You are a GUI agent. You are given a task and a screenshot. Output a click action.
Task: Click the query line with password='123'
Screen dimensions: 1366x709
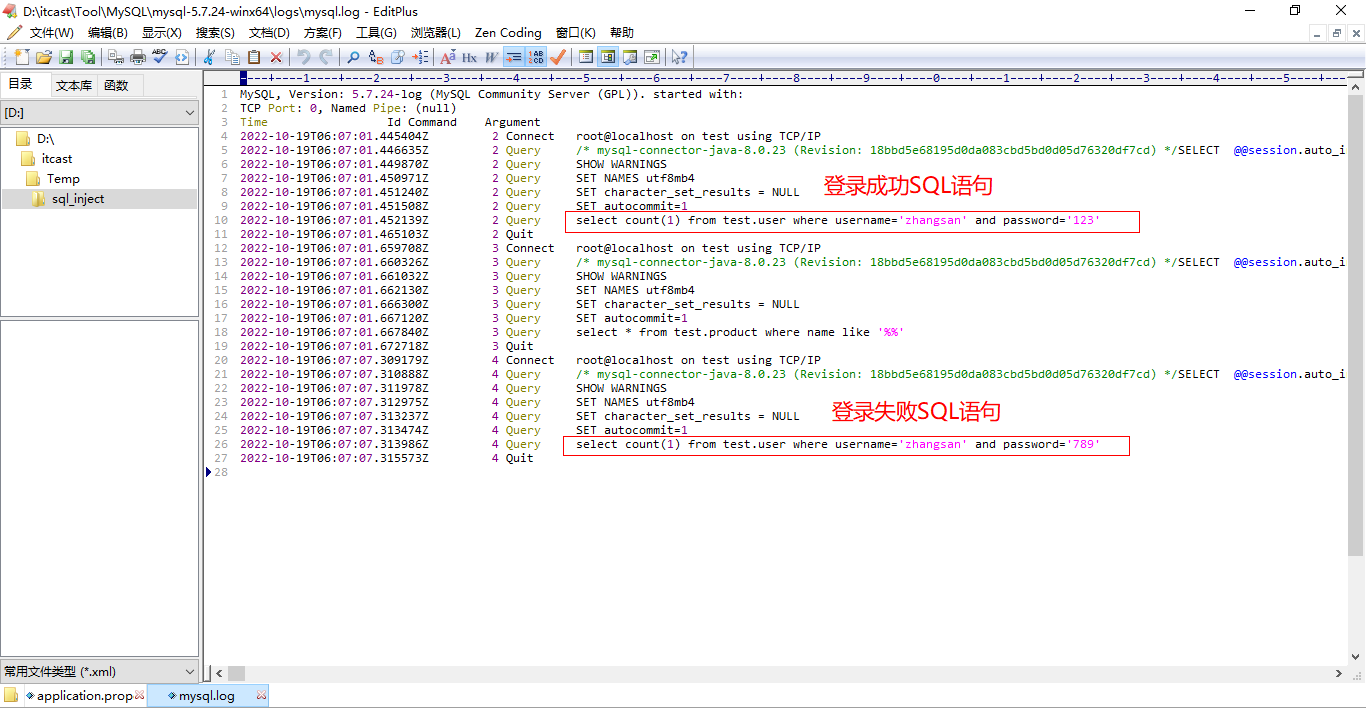coord(838,220)
